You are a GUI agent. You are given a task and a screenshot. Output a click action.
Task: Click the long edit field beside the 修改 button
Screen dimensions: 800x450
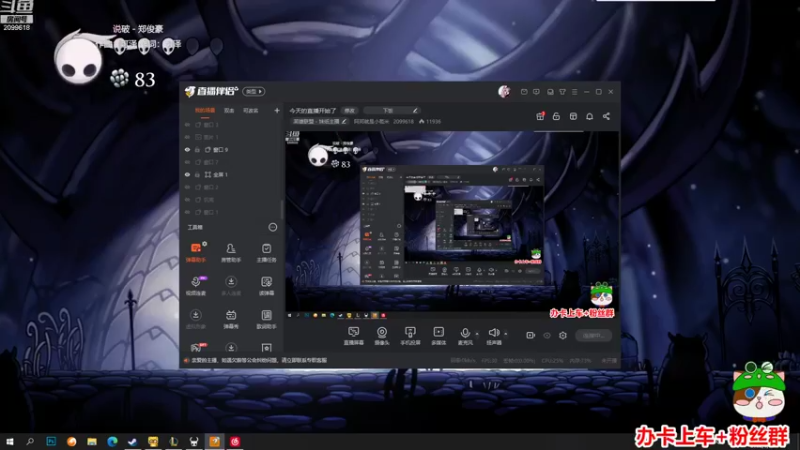pyautogui.click(x=391, y=110)
